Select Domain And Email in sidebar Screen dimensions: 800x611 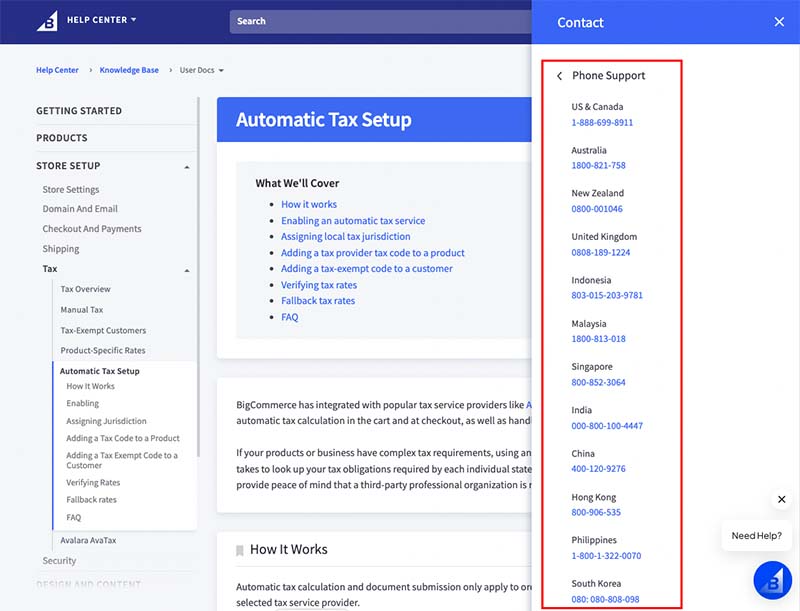[80, 209]
